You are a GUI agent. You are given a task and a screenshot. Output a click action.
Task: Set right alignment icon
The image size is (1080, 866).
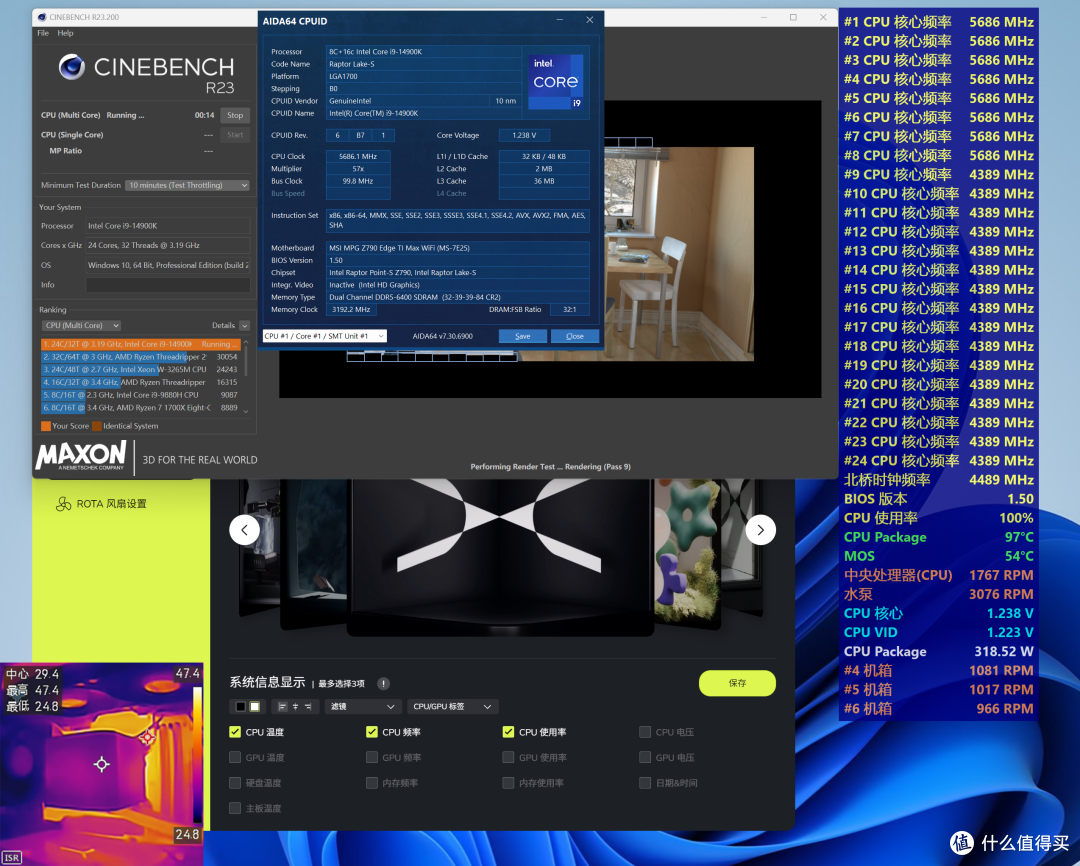(x=308, y=706)
